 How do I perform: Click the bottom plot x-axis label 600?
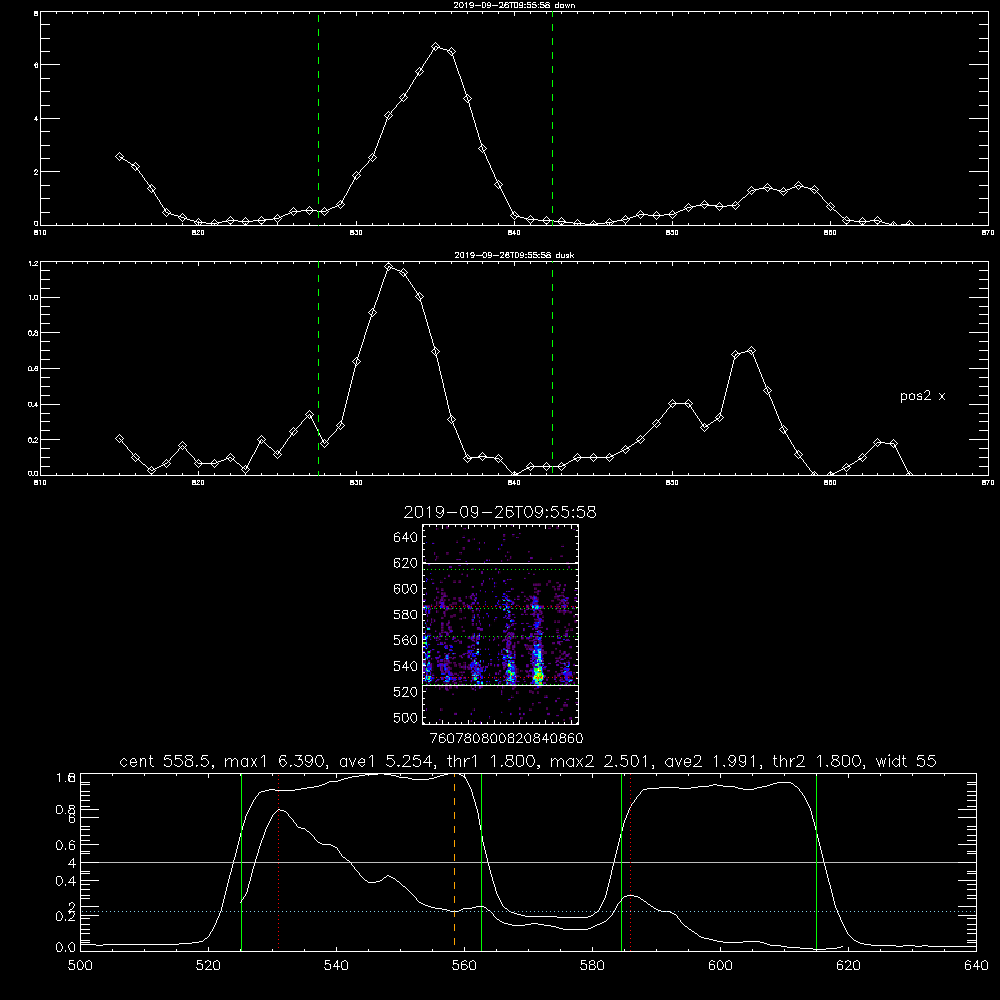point(720,966)
